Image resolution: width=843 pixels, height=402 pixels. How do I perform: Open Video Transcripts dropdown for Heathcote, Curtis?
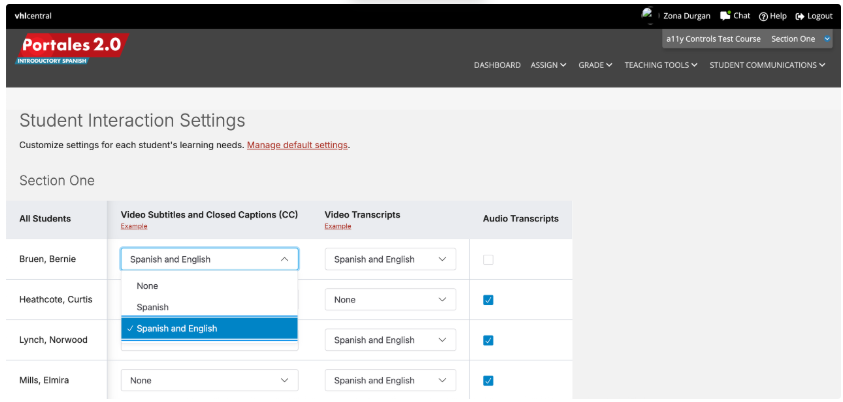click(x=390, y=299)
